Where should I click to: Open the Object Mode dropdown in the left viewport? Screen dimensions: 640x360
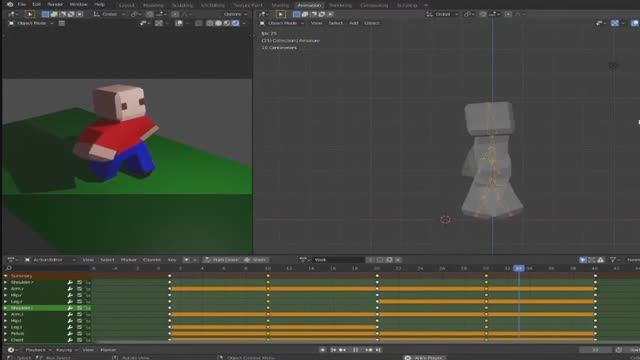[x=31, y=23]
